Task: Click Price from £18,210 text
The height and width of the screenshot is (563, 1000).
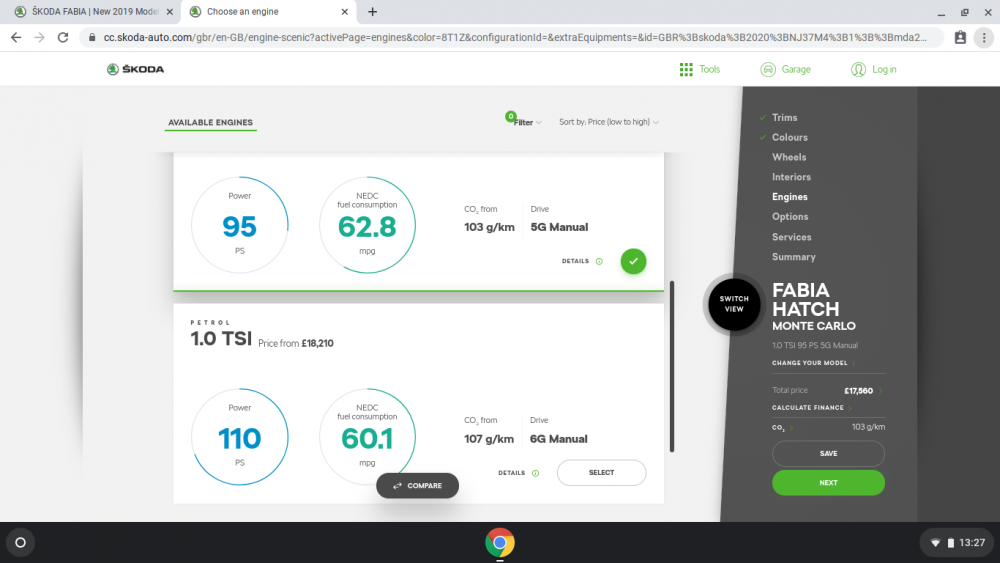Action: 296,343
